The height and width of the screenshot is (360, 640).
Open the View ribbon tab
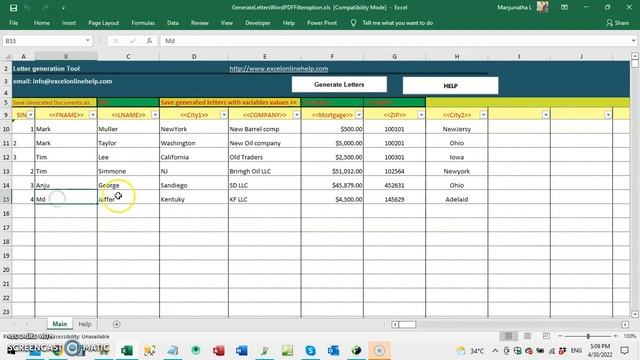coord(227,23)
